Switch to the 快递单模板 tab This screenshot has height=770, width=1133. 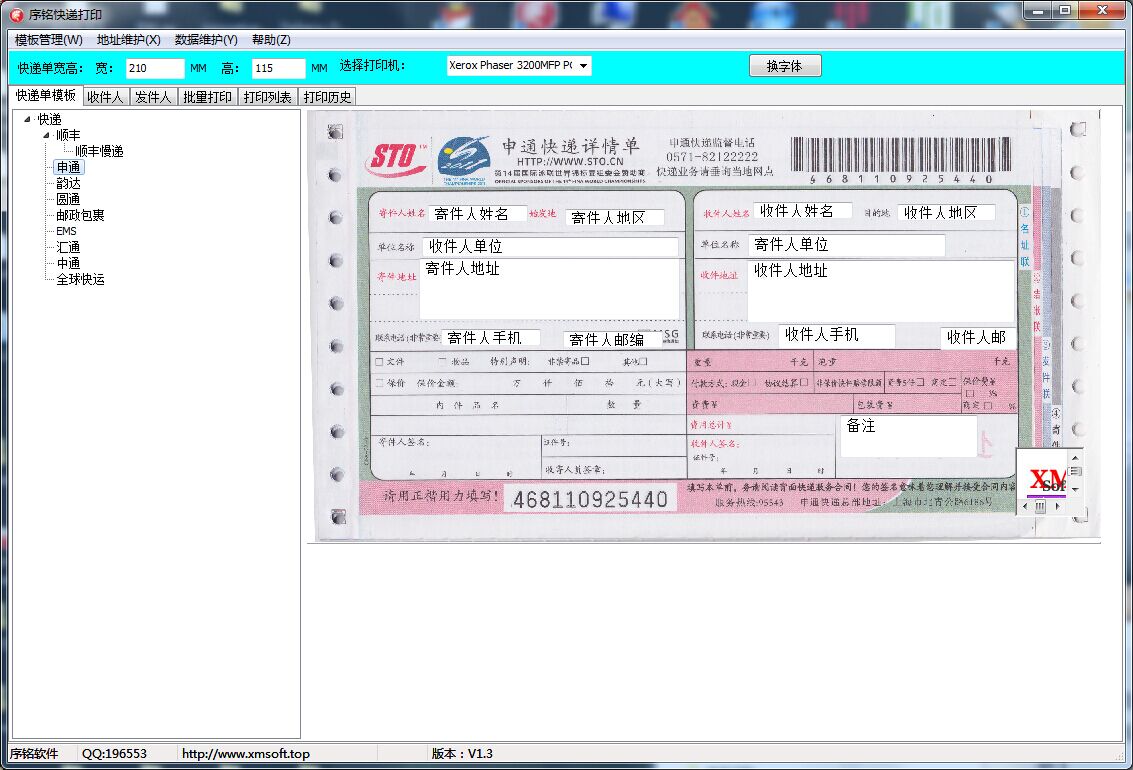46,95
